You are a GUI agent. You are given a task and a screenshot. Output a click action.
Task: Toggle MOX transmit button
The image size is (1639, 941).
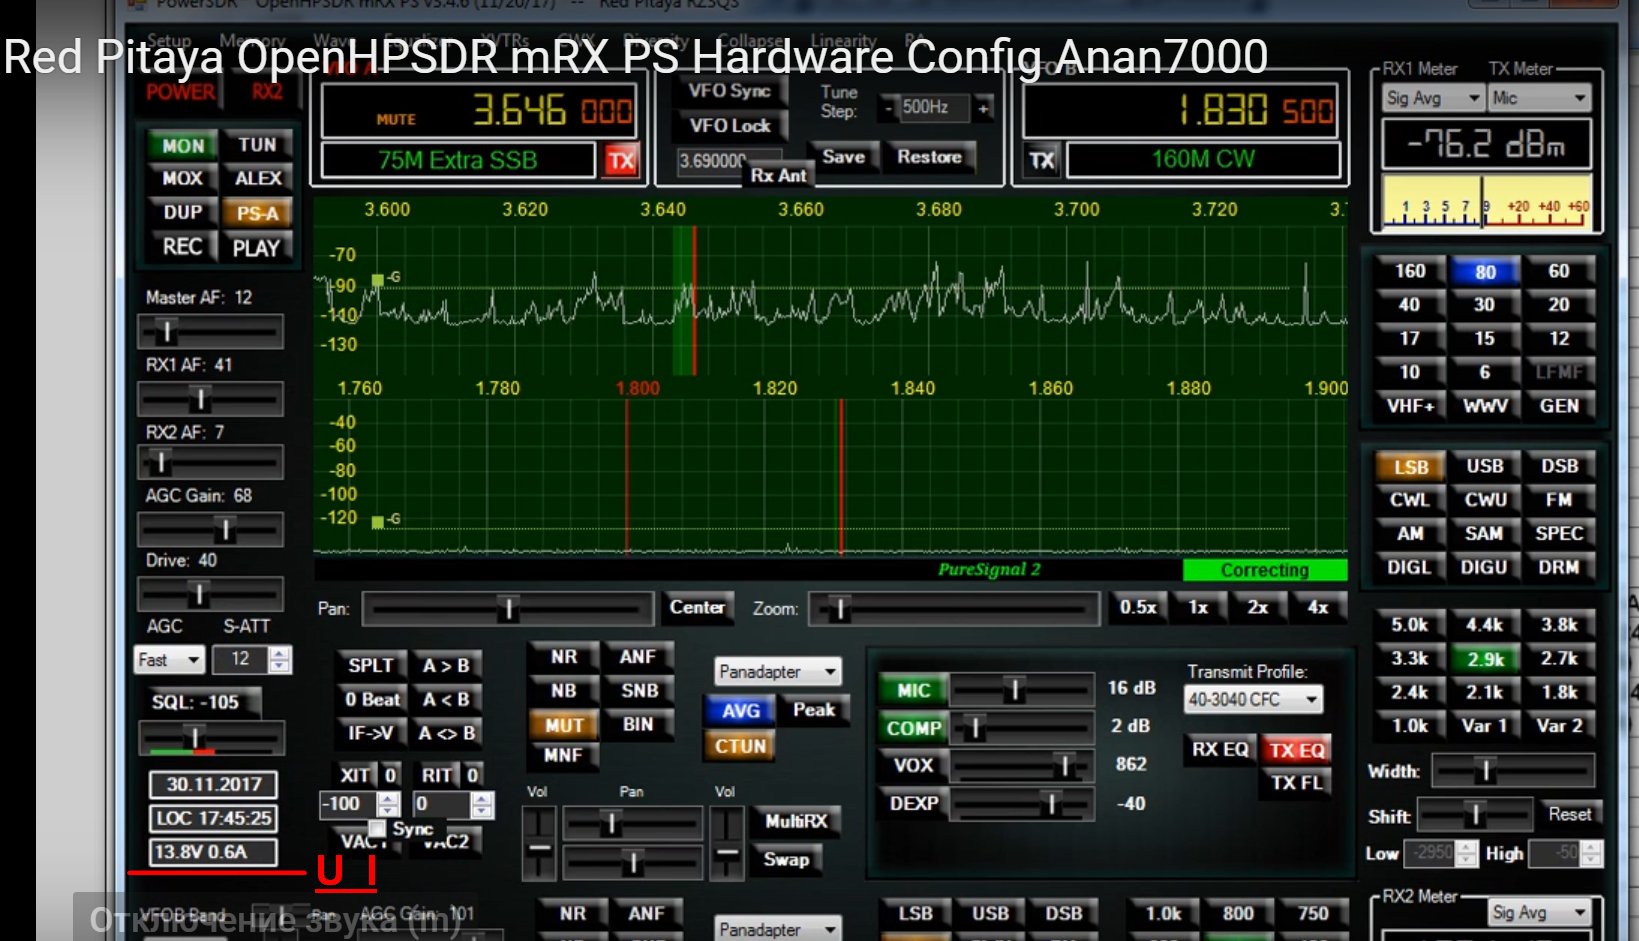pos(182,179)
